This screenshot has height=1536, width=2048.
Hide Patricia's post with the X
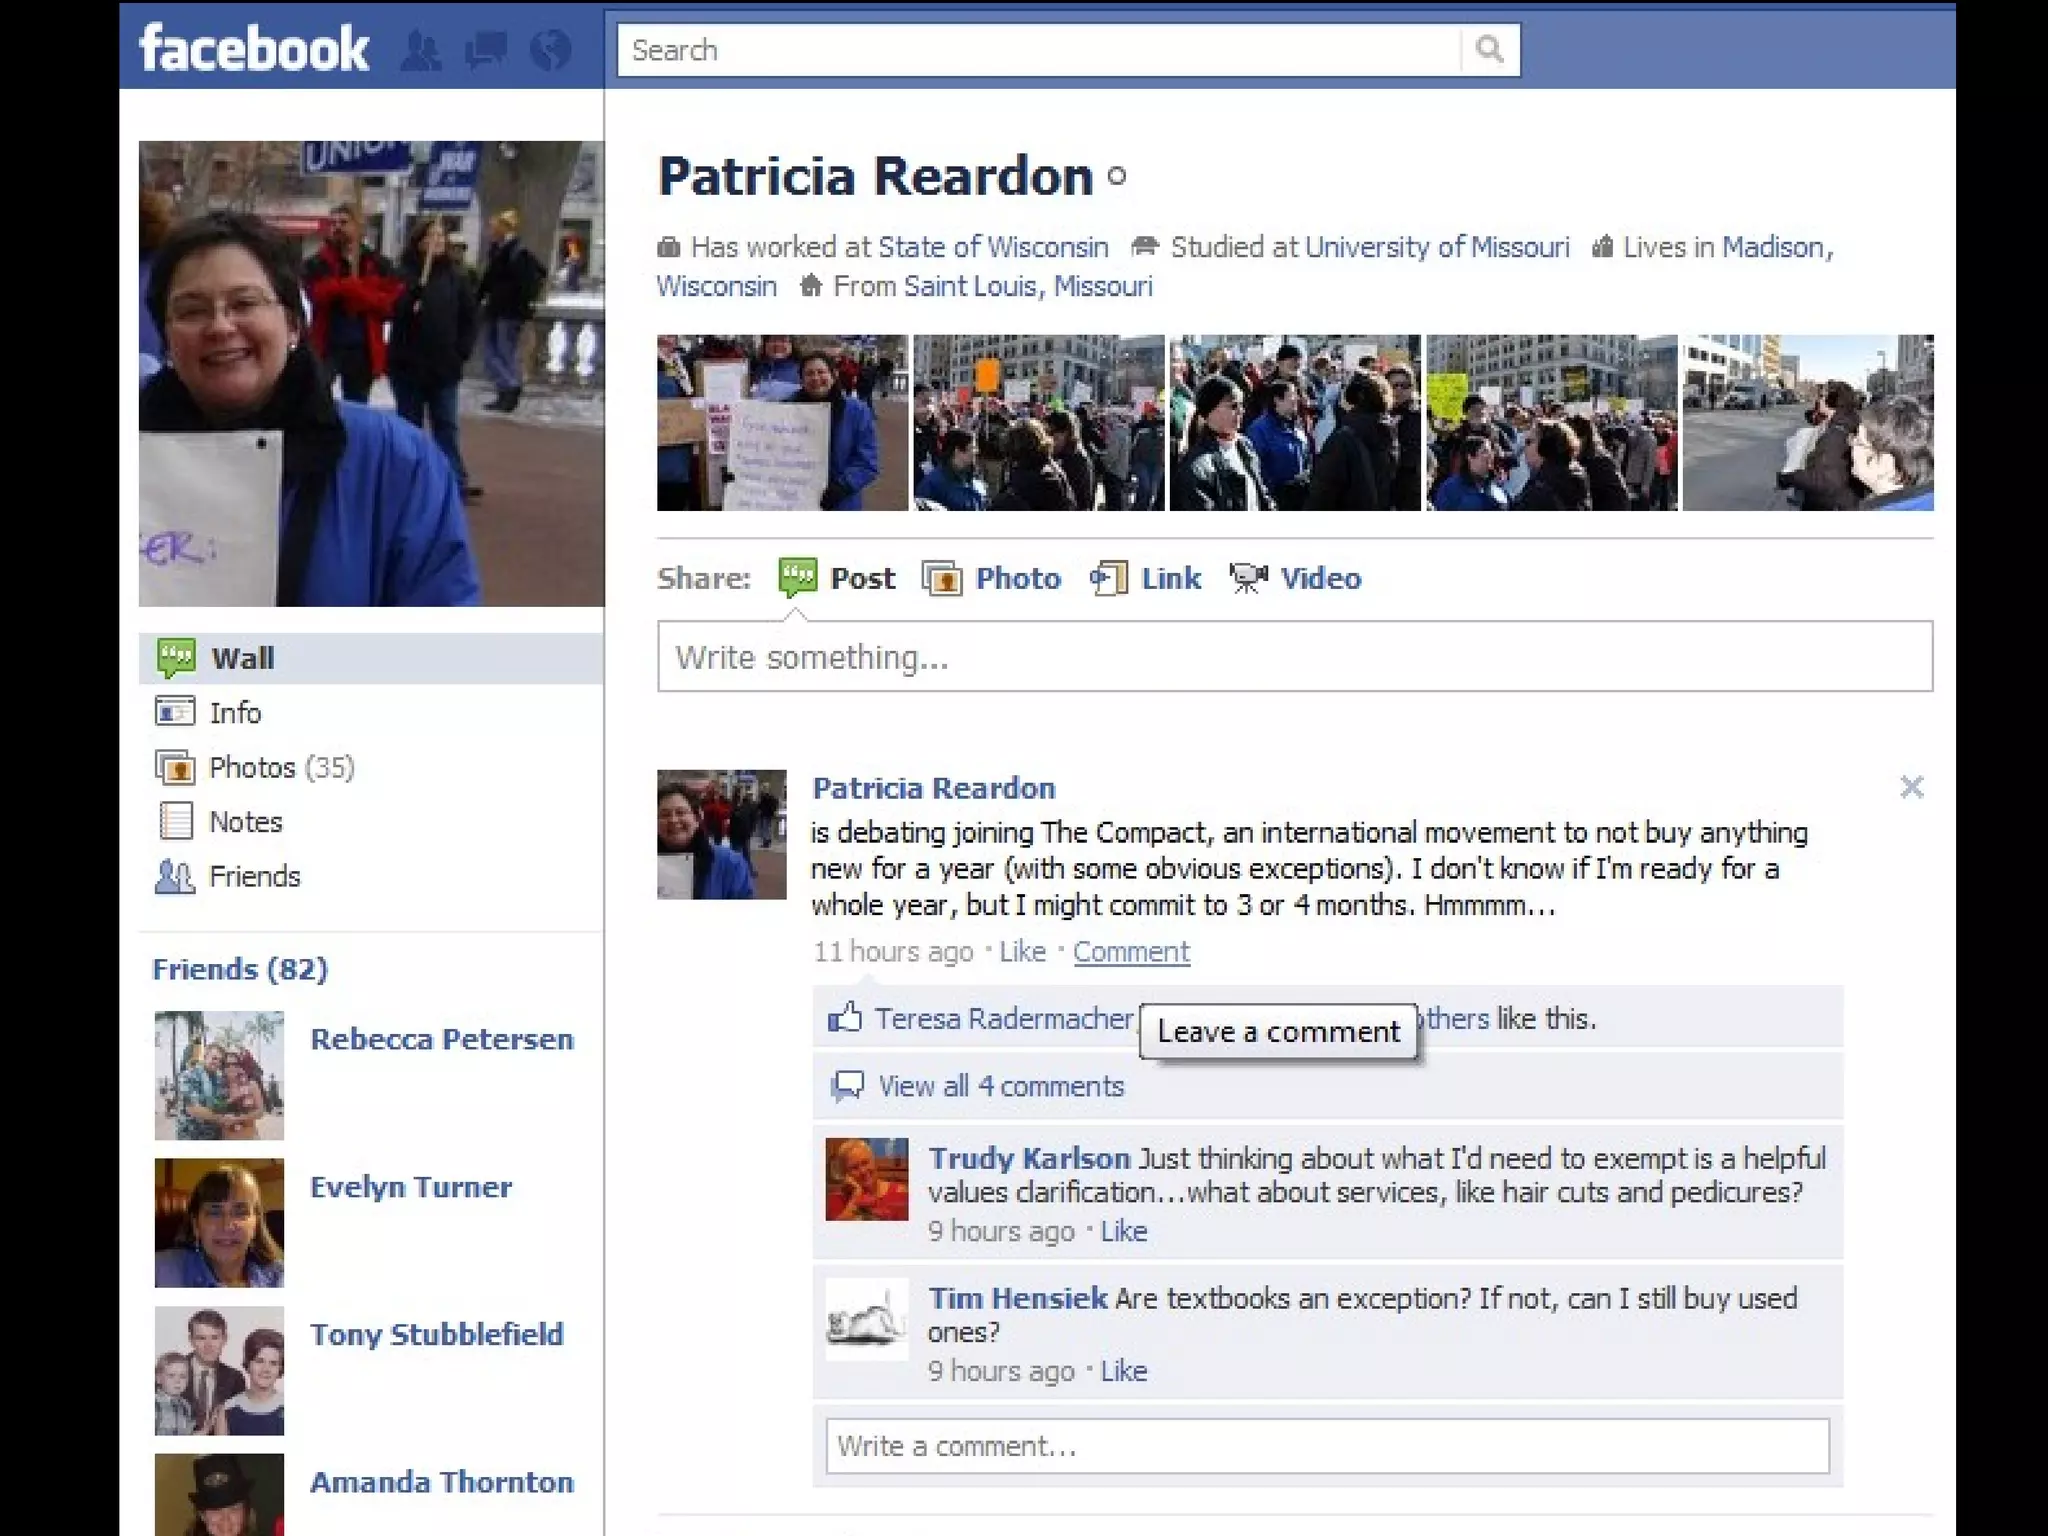pos(1911,788)
